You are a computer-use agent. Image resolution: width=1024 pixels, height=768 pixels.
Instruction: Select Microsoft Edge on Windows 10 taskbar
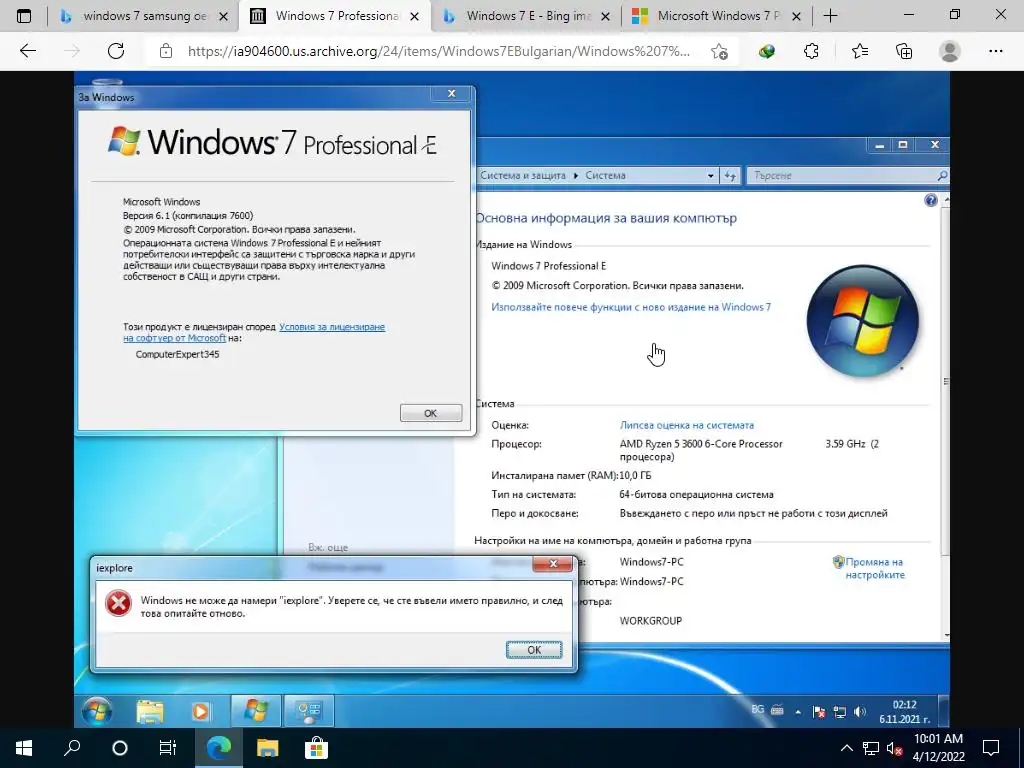pos(219,748)
